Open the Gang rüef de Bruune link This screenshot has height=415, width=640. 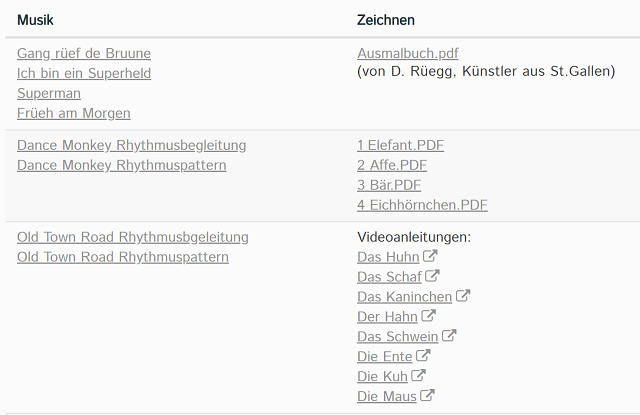(x=84, y=53)
